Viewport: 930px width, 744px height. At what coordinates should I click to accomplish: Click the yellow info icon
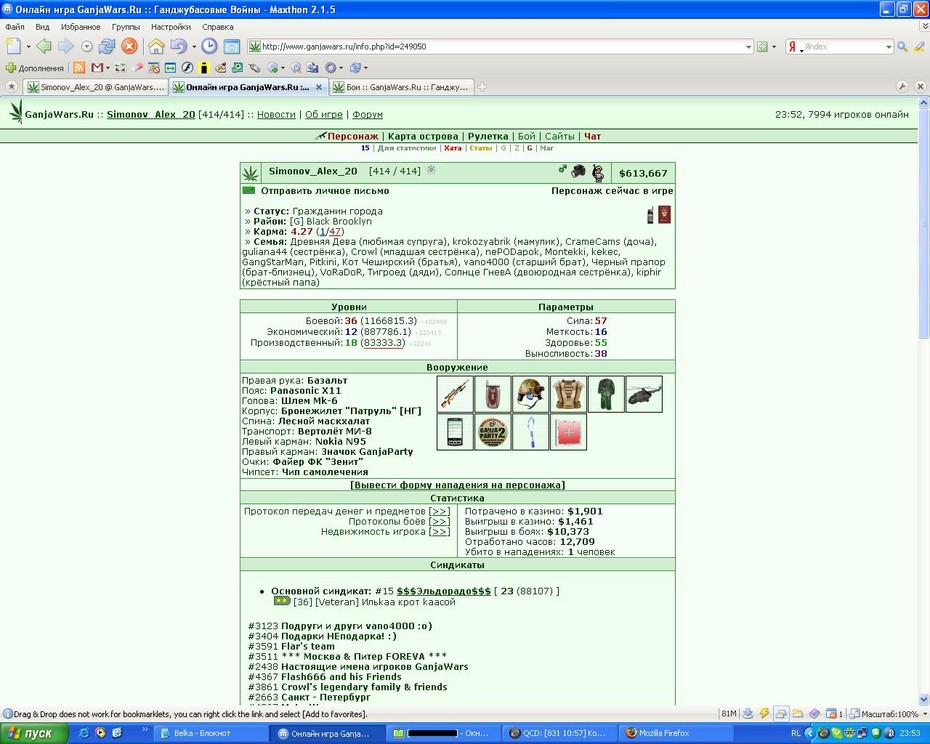click(203, 68)
